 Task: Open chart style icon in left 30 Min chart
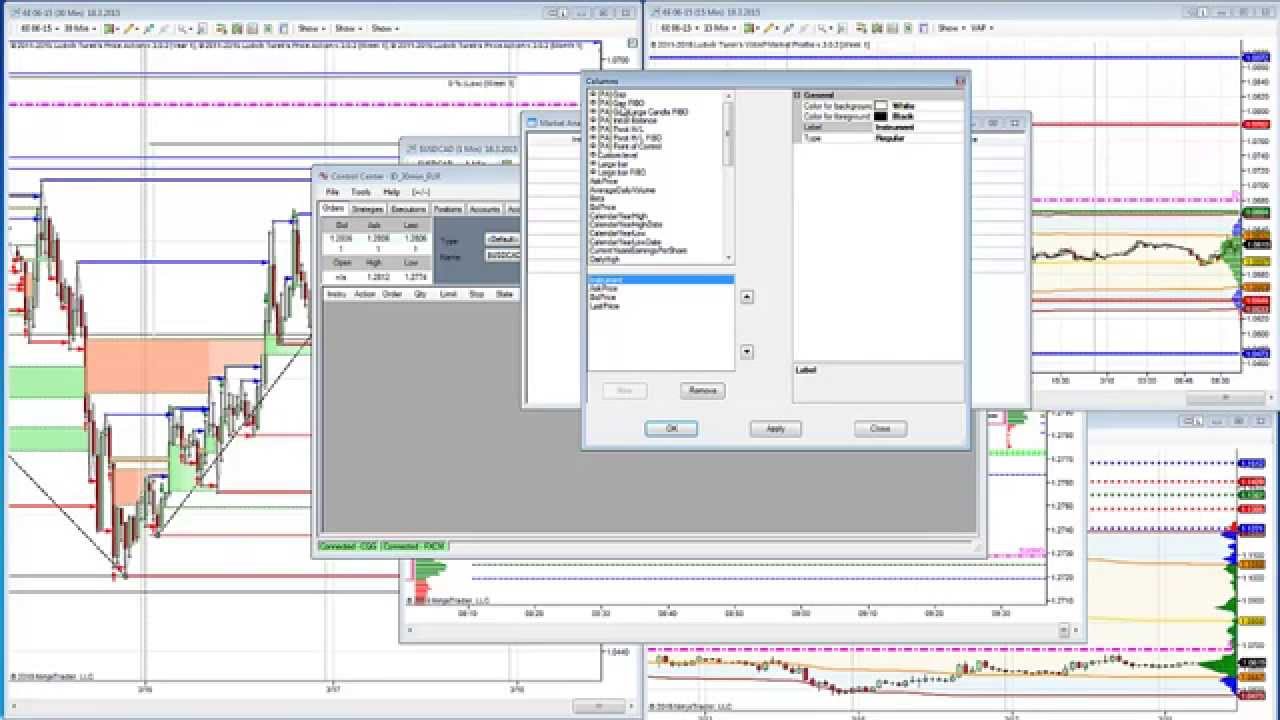109,28
